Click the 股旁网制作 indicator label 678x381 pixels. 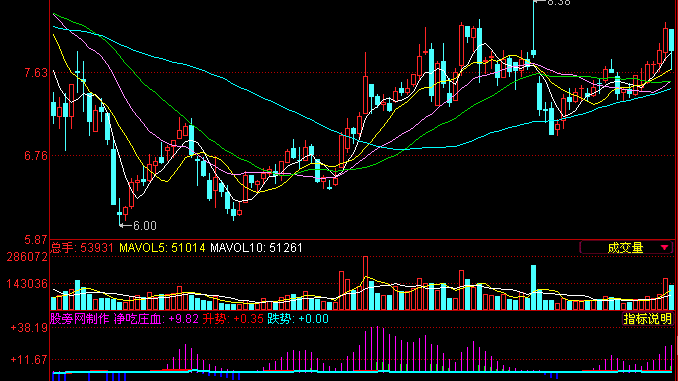click(80, 319)
